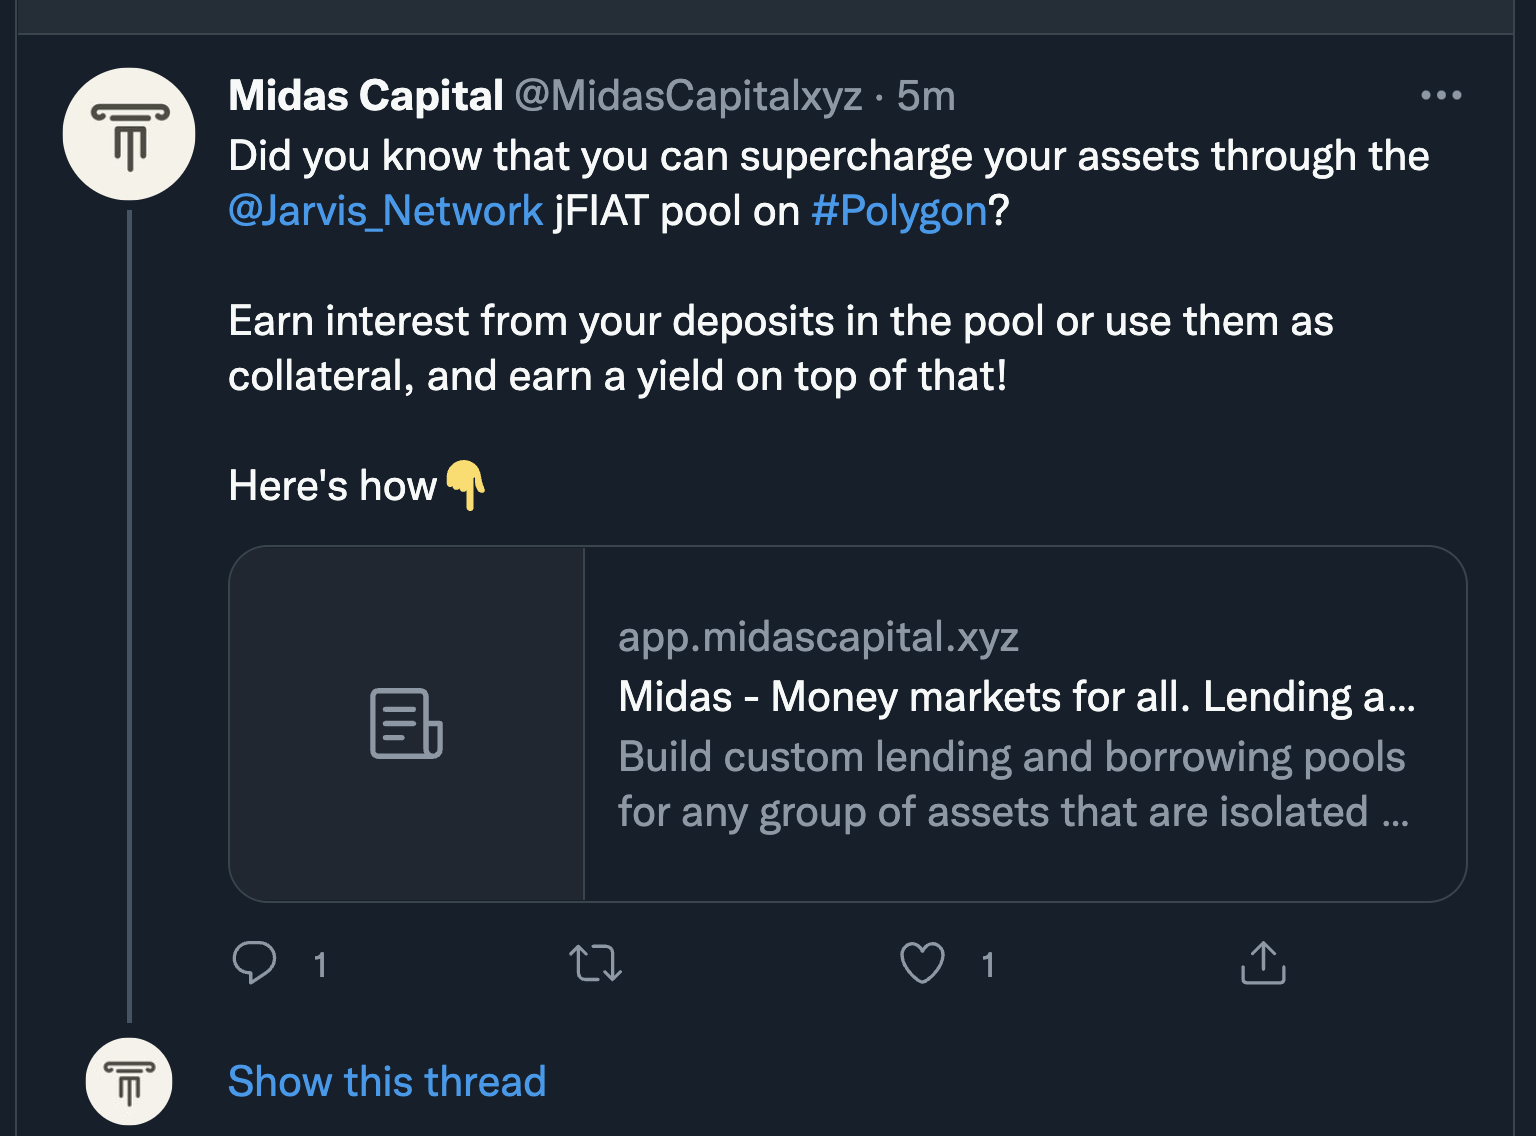Viewport: 1536px width, 1136px height.
Task: Reply to the Midas Capital tweet
Action: click(256, 963)
